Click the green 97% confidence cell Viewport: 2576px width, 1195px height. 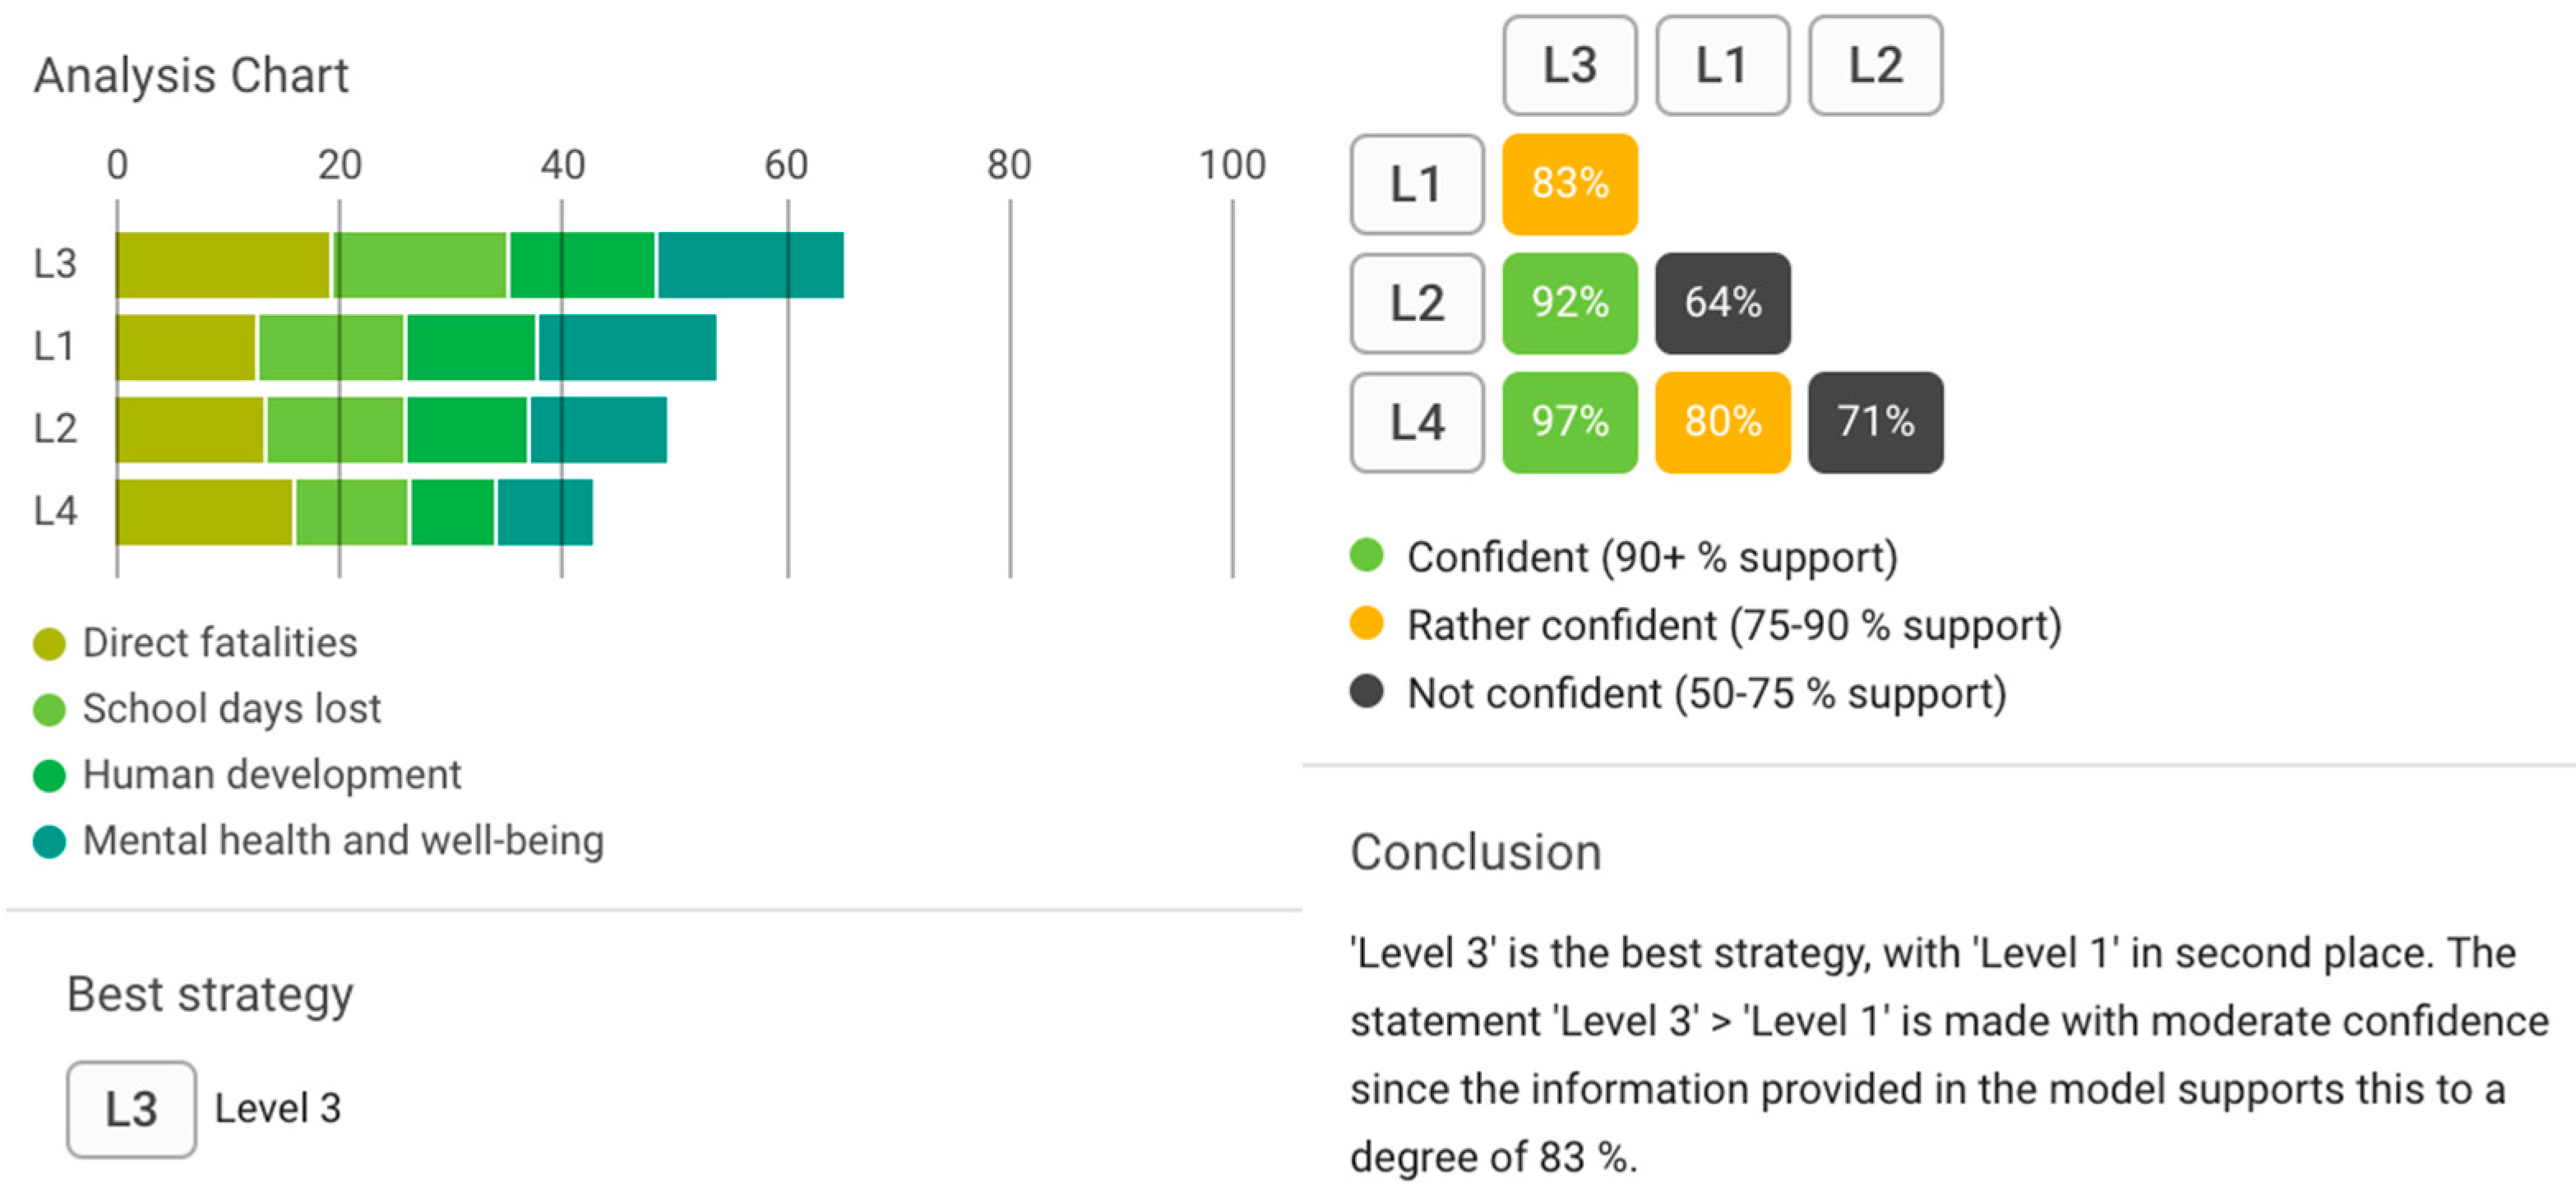point(1569,422)
